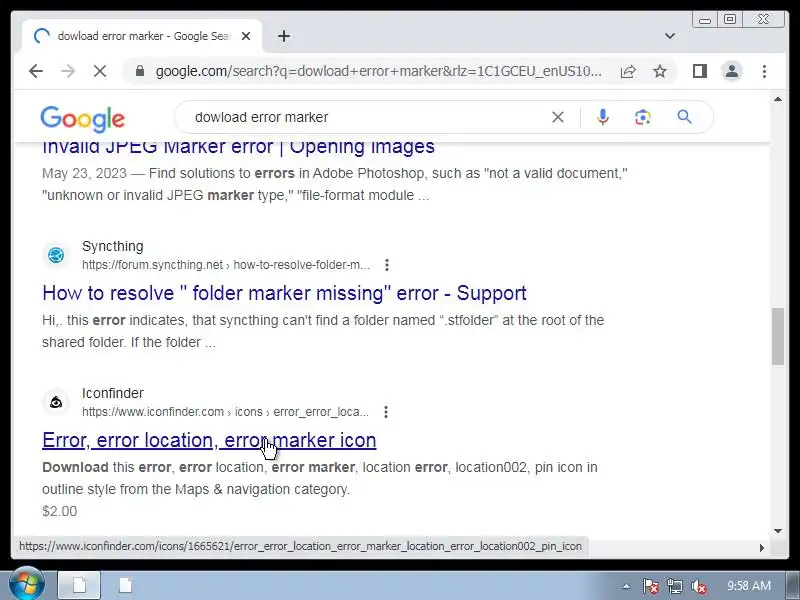Bookmark this page with the star
Image resolution: width=800 pixels, height=600 pixels.
tap(660, 71)
